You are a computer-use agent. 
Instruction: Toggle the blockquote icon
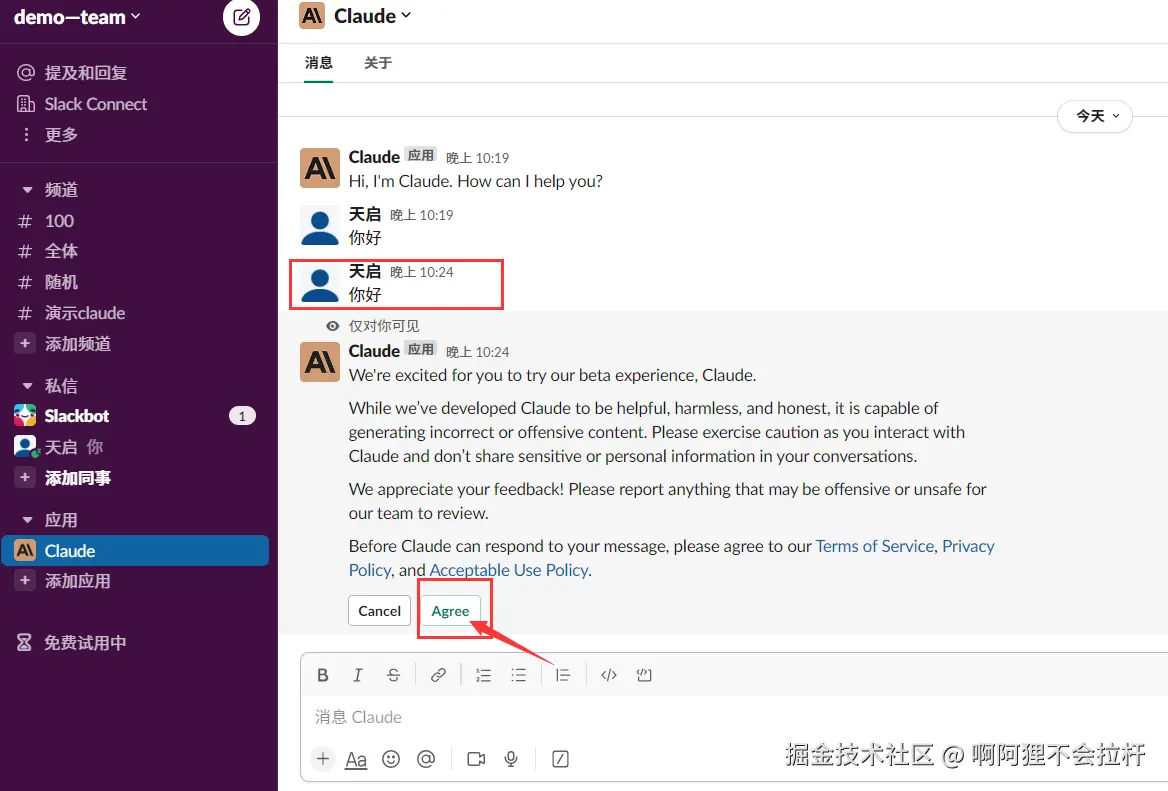562,676
